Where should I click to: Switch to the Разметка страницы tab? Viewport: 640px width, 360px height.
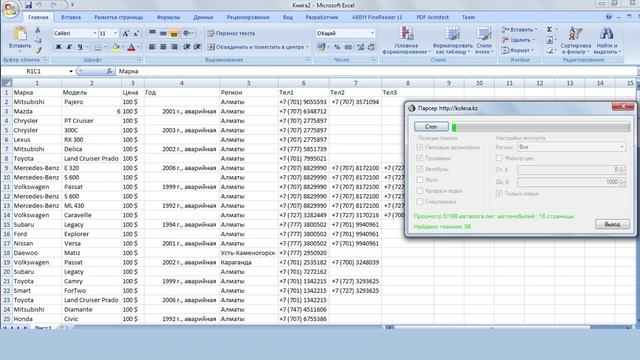coord(118,17)
